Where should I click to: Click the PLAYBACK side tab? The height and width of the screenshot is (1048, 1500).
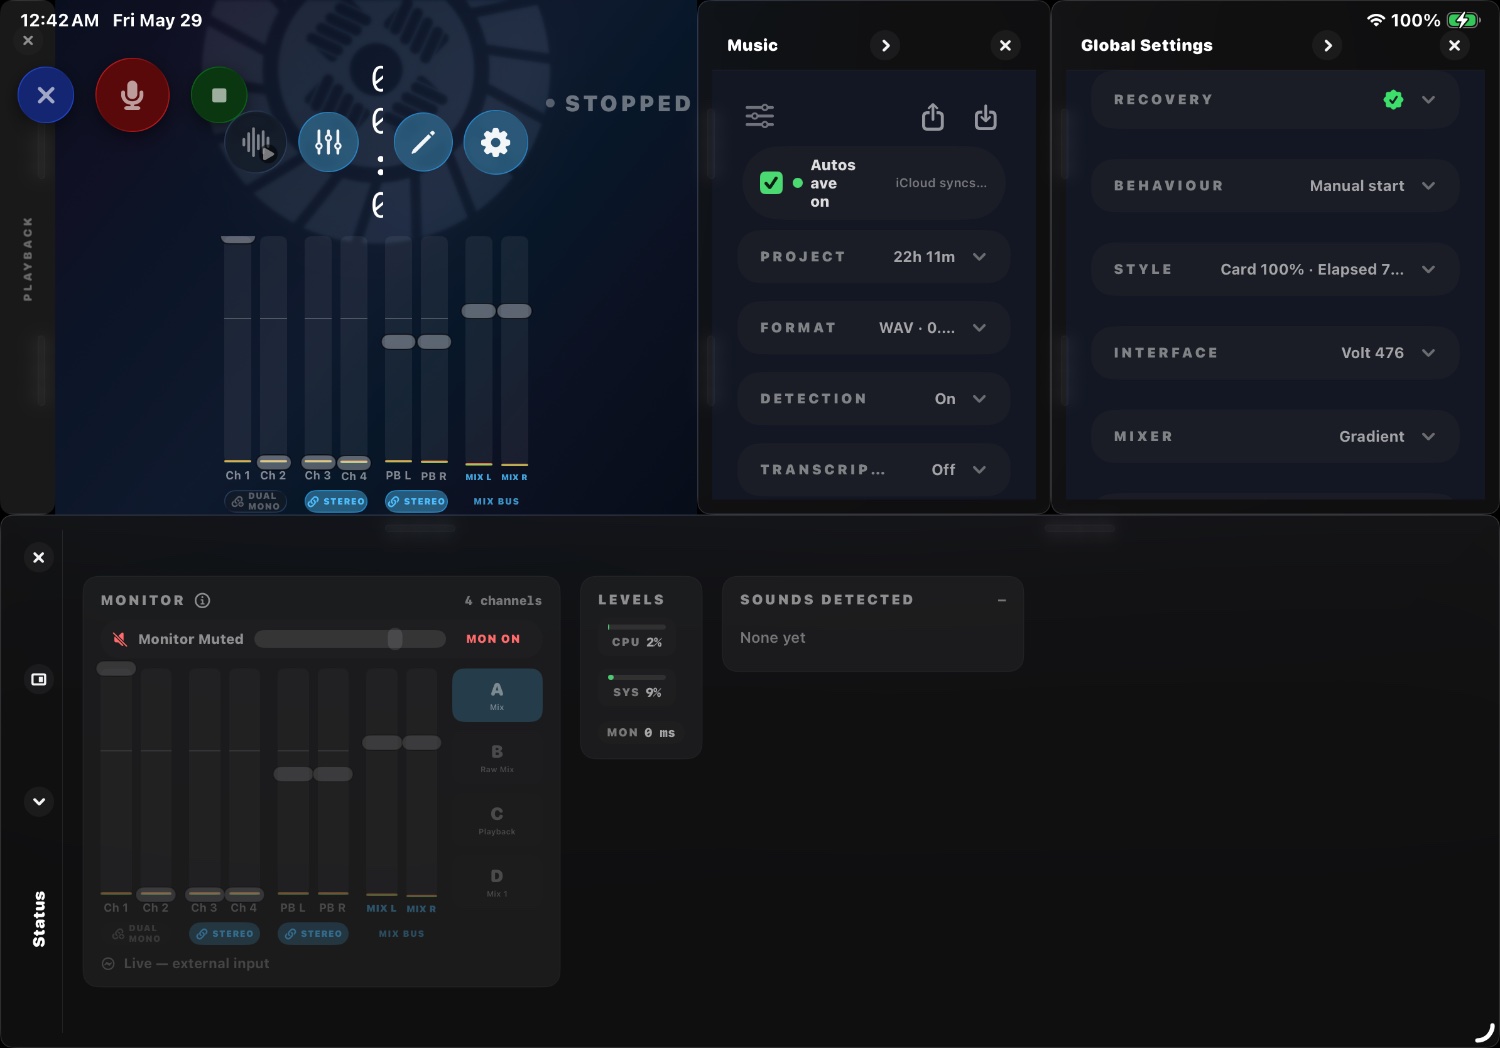27,258
